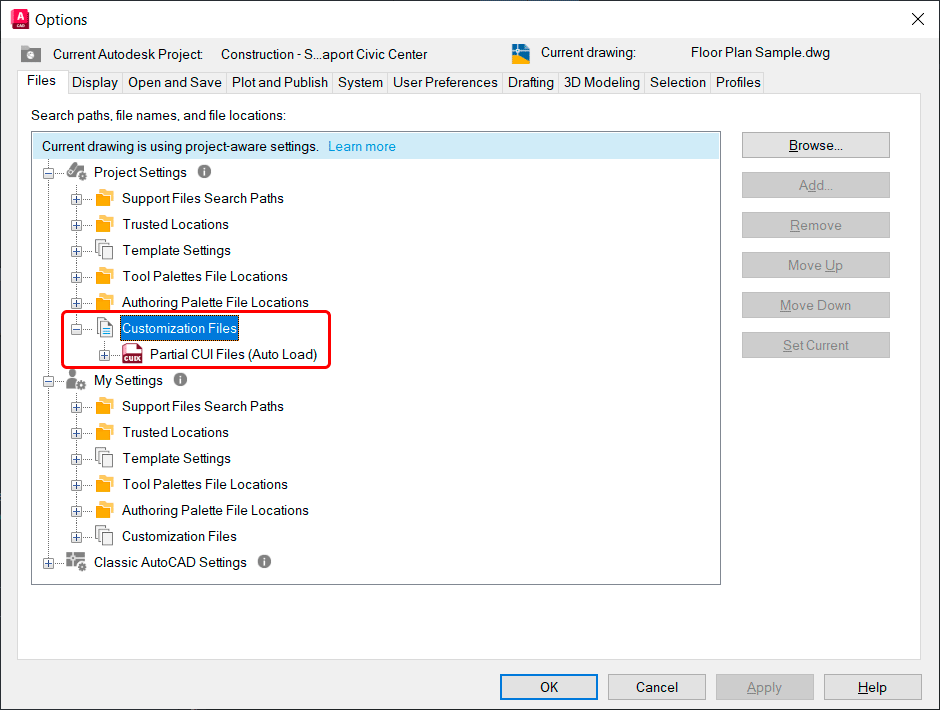Click folder icon of Trusted Locations under My Settings

[x=105, y=432]
